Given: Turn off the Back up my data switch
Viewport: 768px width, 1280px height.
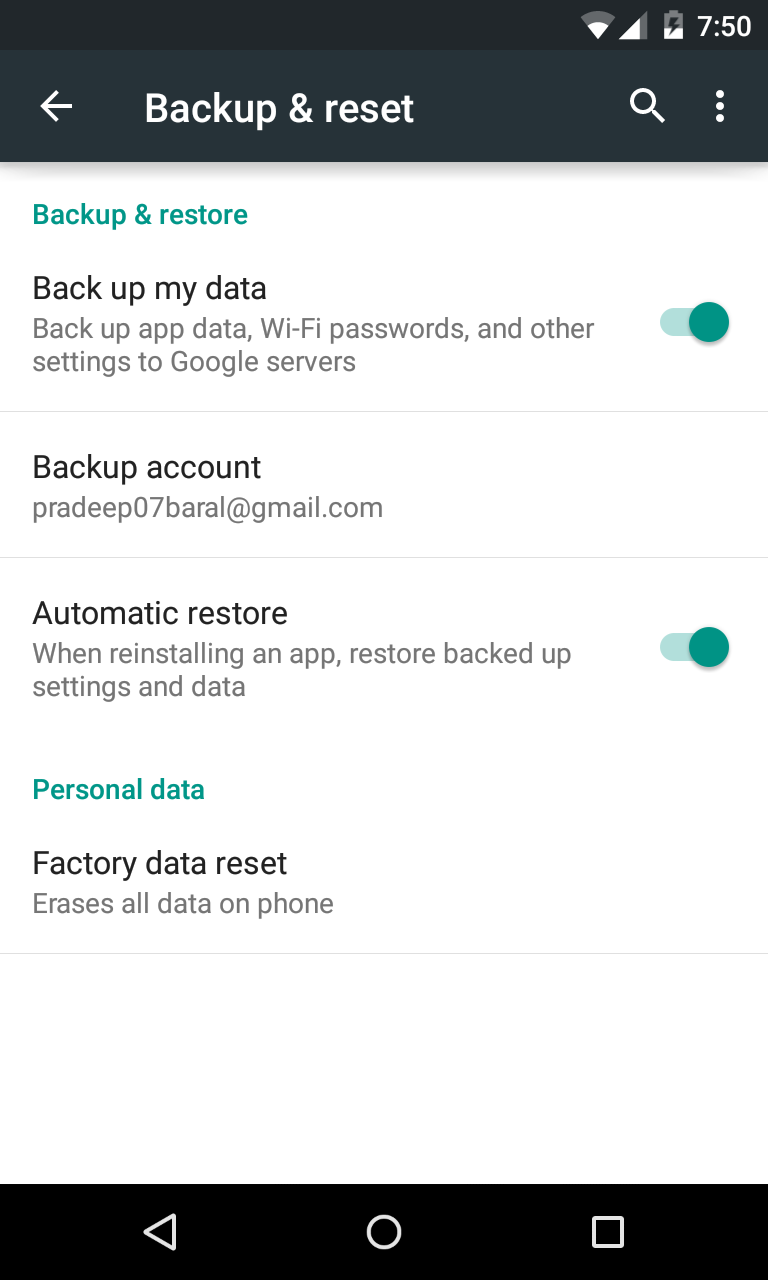Looking at the screenshot, I should 694,322.
